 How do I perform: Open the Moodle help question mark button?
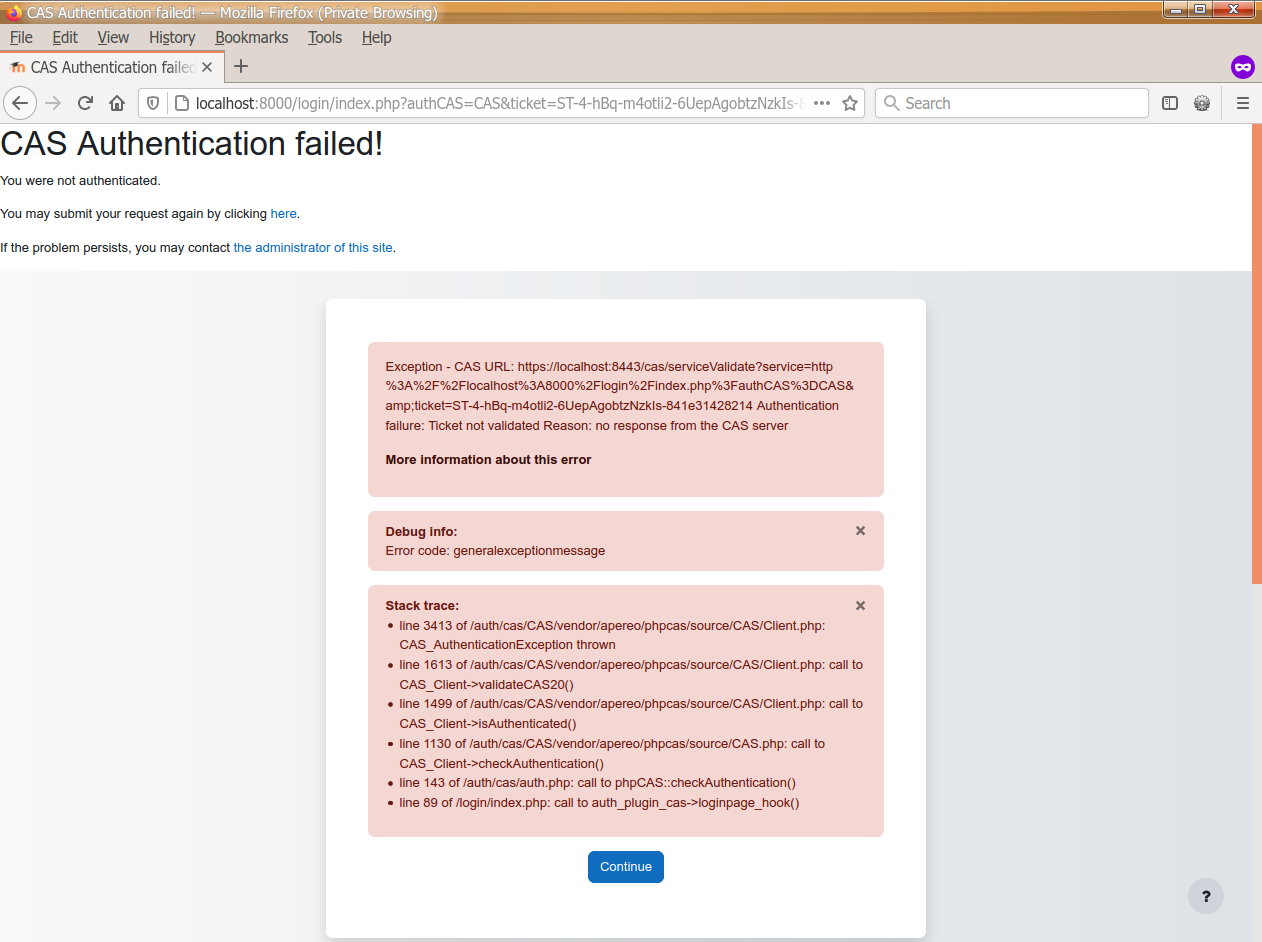point(1206,896)
